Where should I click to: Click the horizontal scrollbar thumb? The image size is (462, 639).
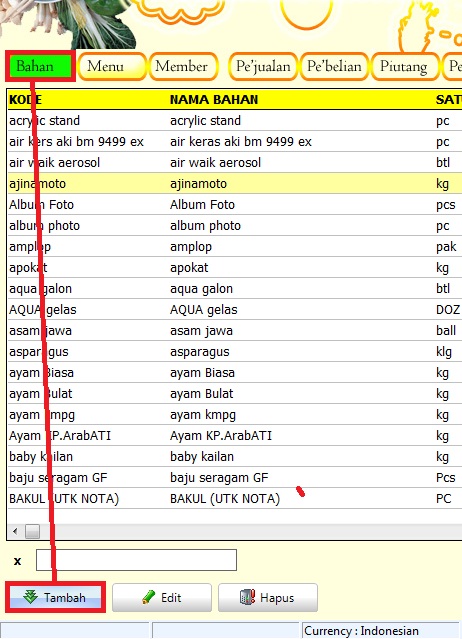[32, 531]
